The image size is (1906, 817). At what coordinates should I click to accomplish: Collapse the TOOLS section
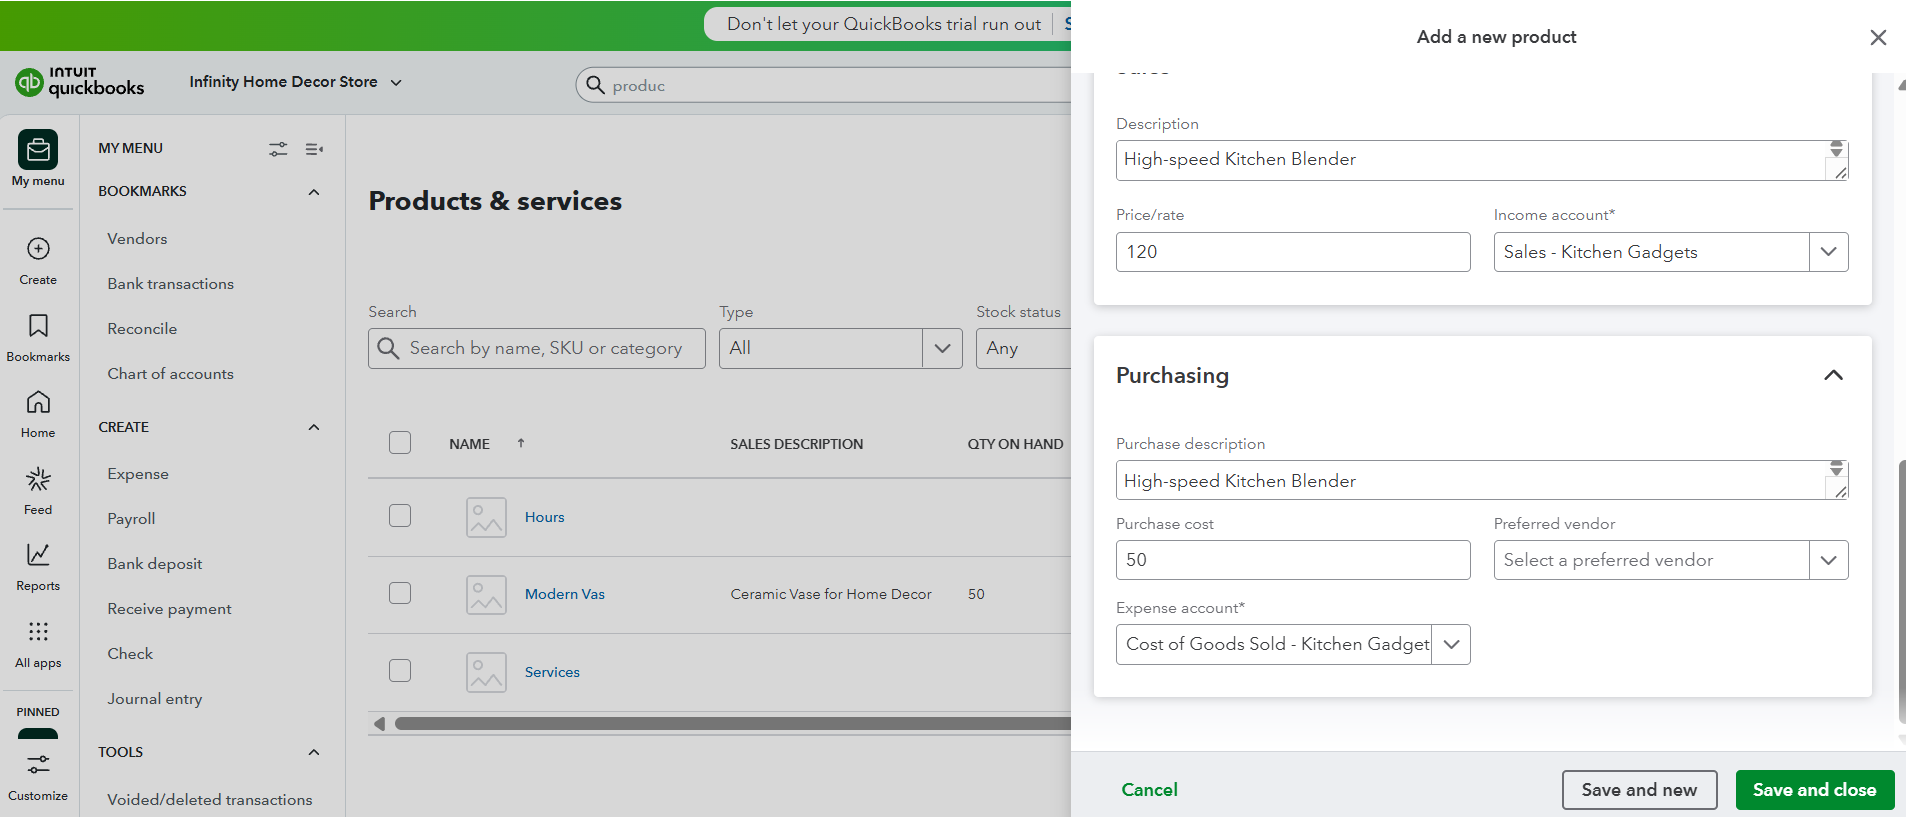point(314,753)
